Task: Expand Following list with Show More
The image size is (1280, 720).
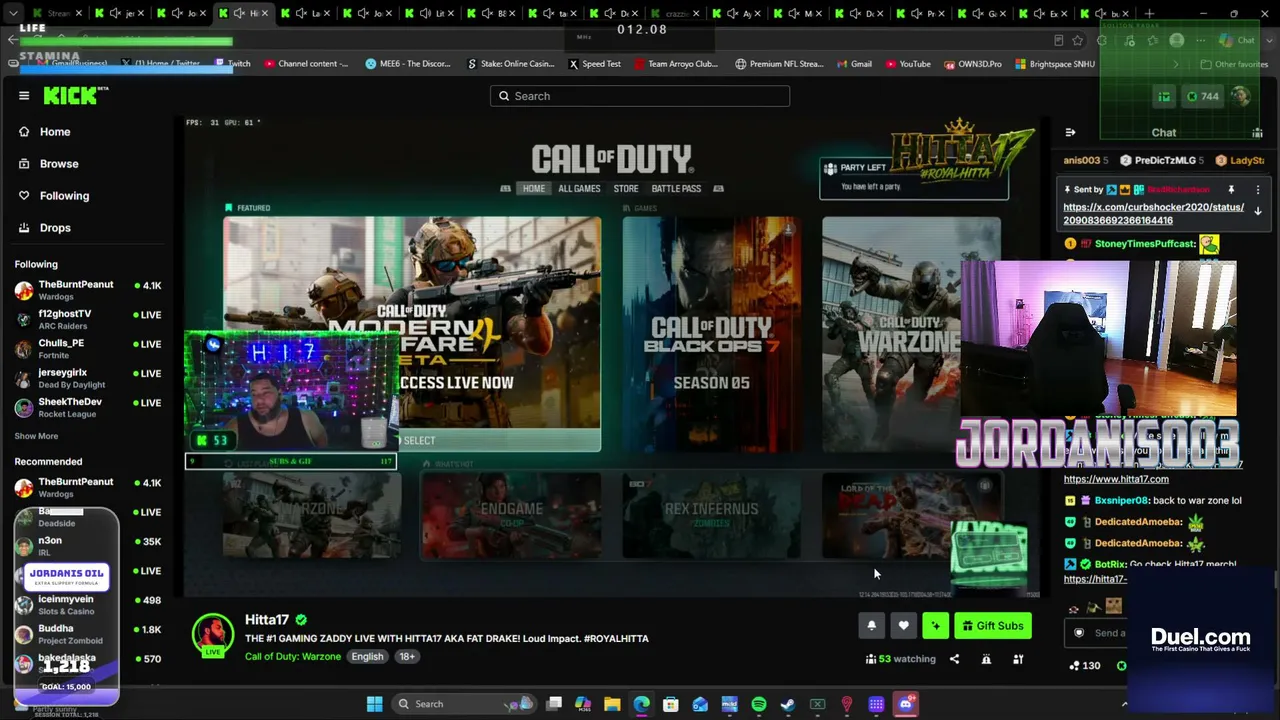Action: pyautogui.click(x=36, y=436)
